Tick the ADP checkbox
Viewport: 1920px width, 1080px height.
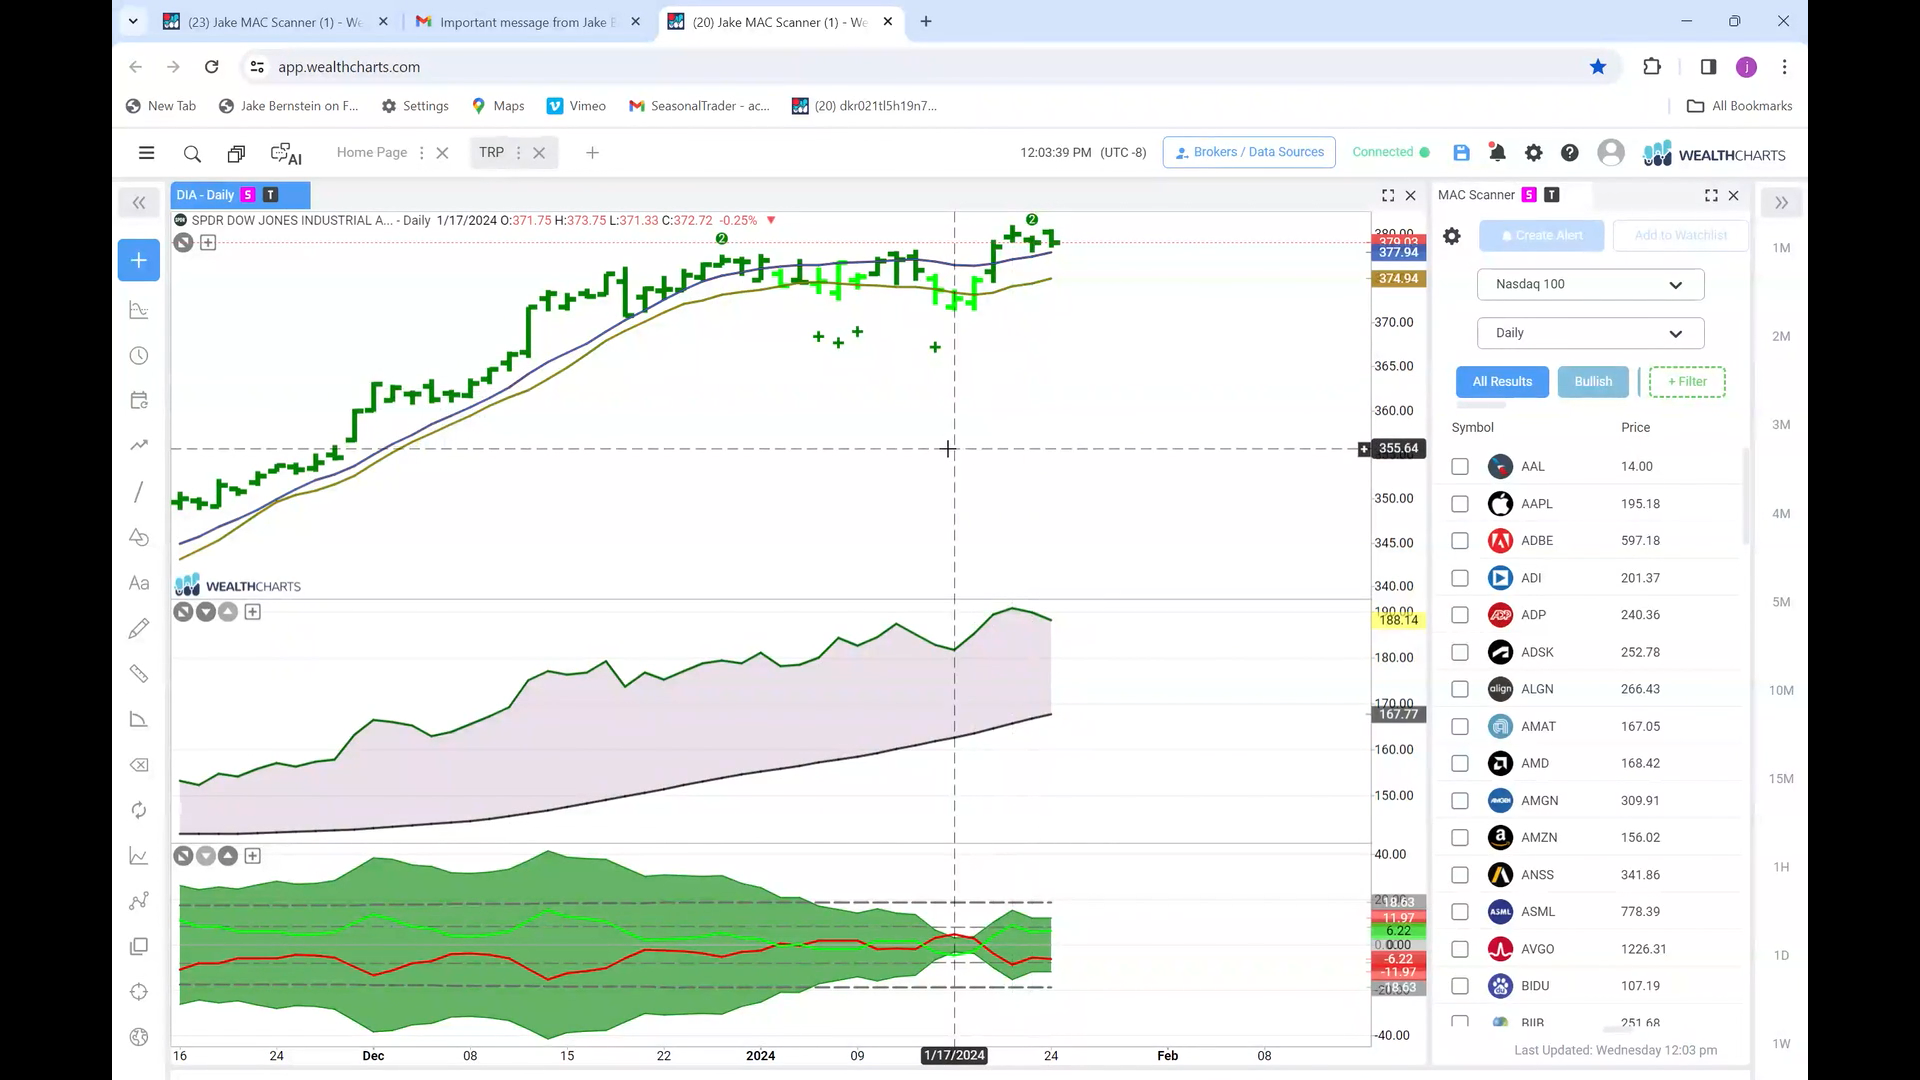pos(1460,615)
